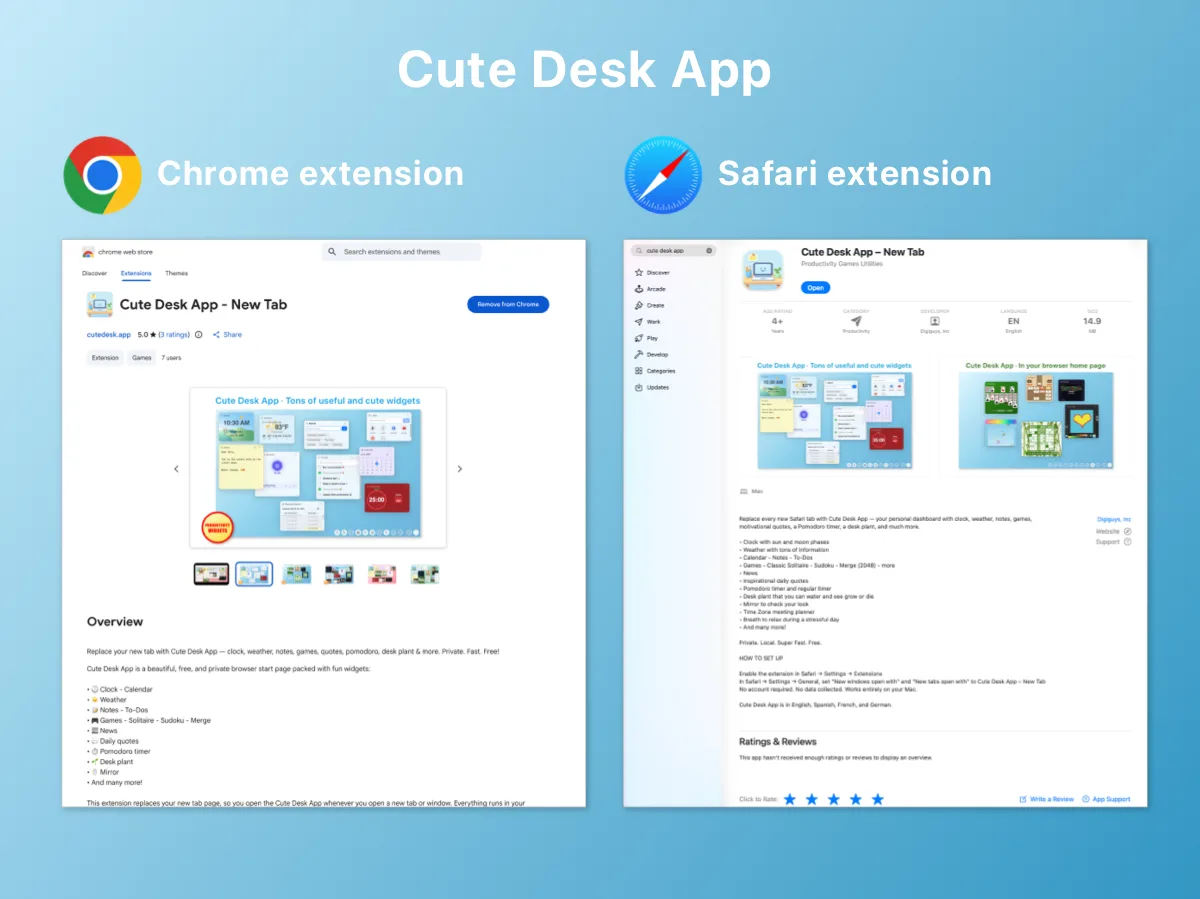This screenshot has height=899, width=1200.
Task: Click the Remove from Chrome button
Action: (x=508, y=304)
